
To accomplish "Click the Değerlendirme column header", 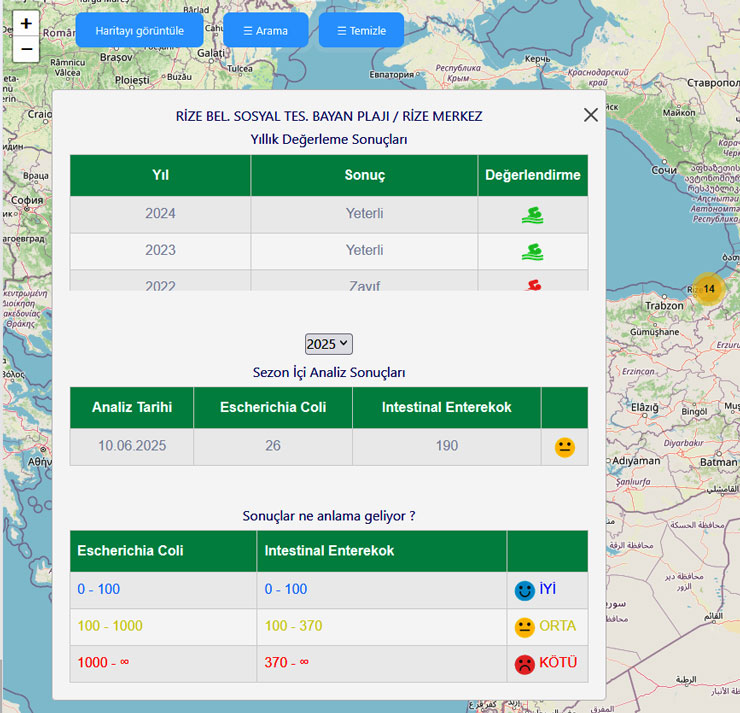I will click(533, 175).
